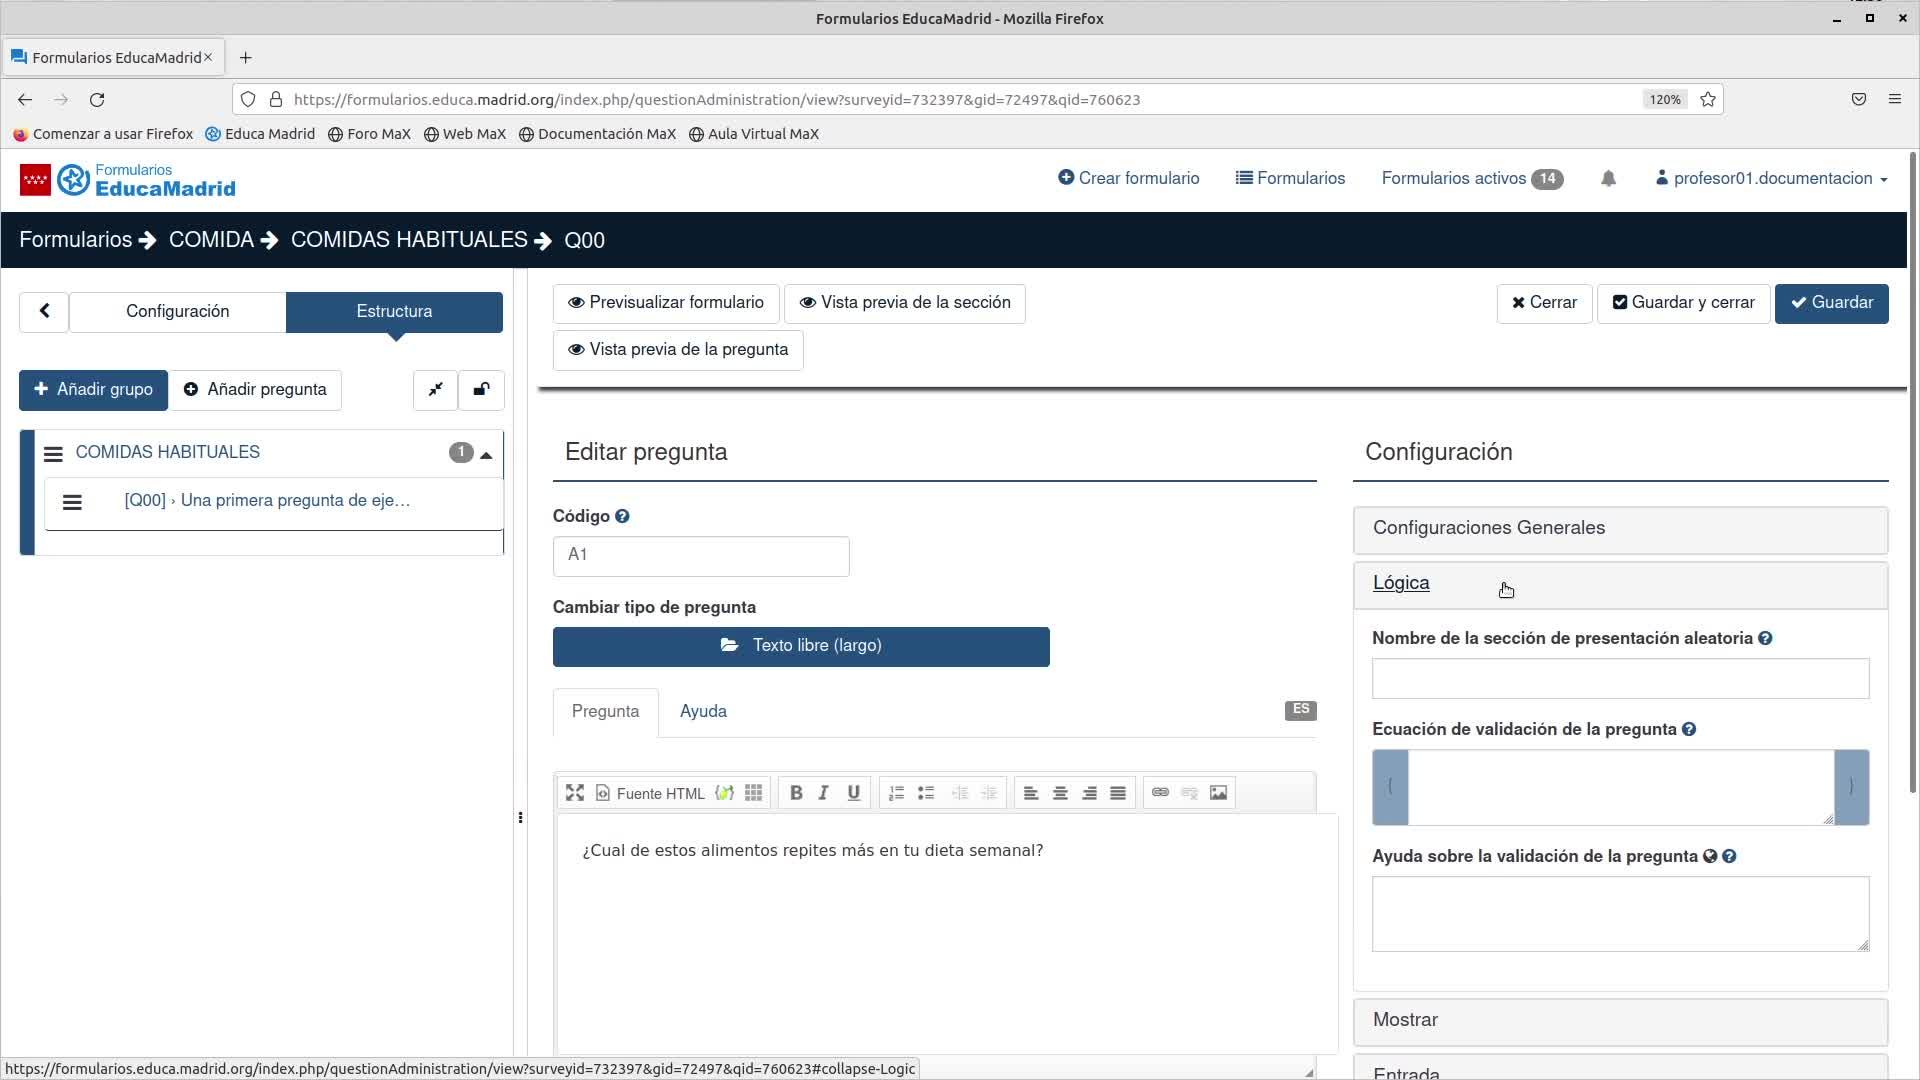The width and height of the screenshot is (1920, 1080).
Task: Insert link in editor toolbar
Action: click(x=1160, y=793)
